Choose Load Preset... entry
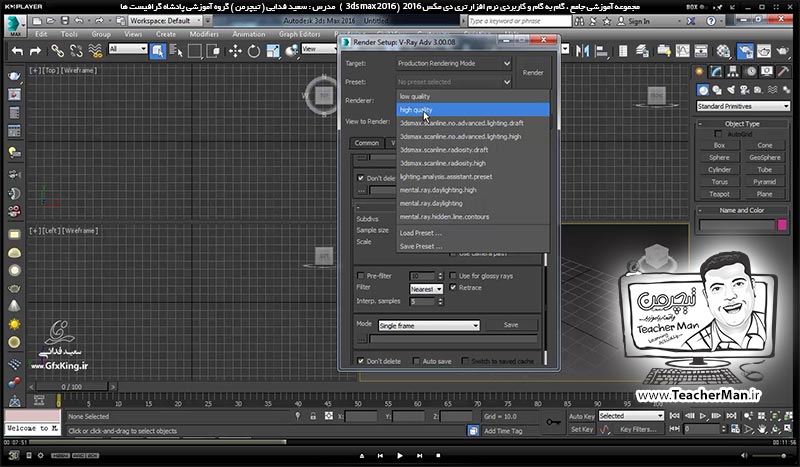800x467 pixels. pyautogui.click(x=472, y=233)
